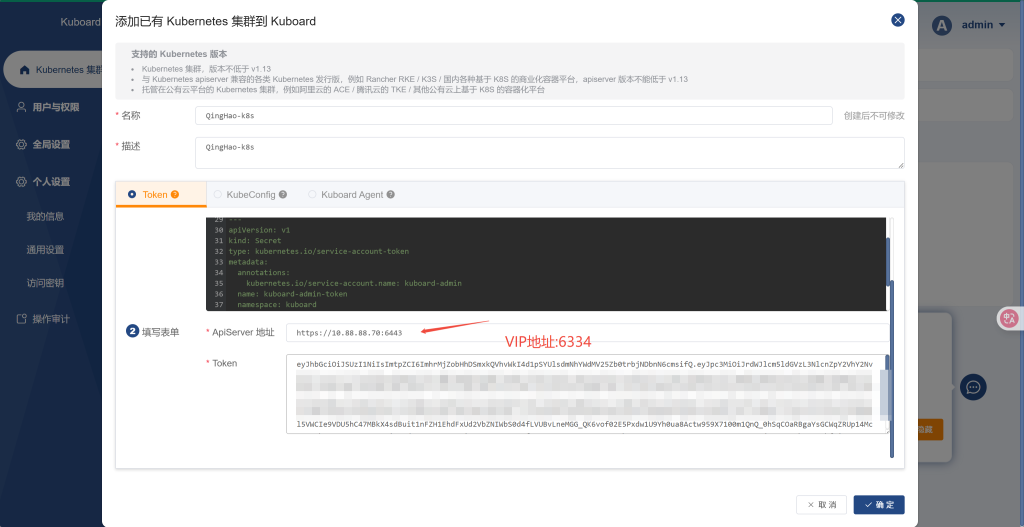The width and height of the screenshot is (1024, 527).
Task: Click the 全局设置 gear icon
Action: pos(21,145)
